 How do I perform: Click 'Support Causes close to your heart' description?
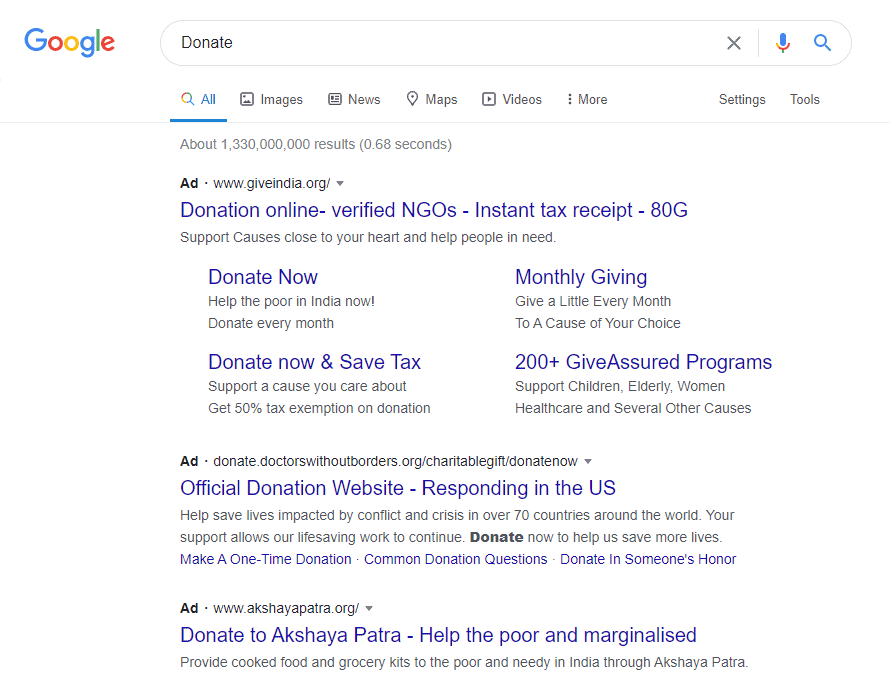click(x=368, y=237)
